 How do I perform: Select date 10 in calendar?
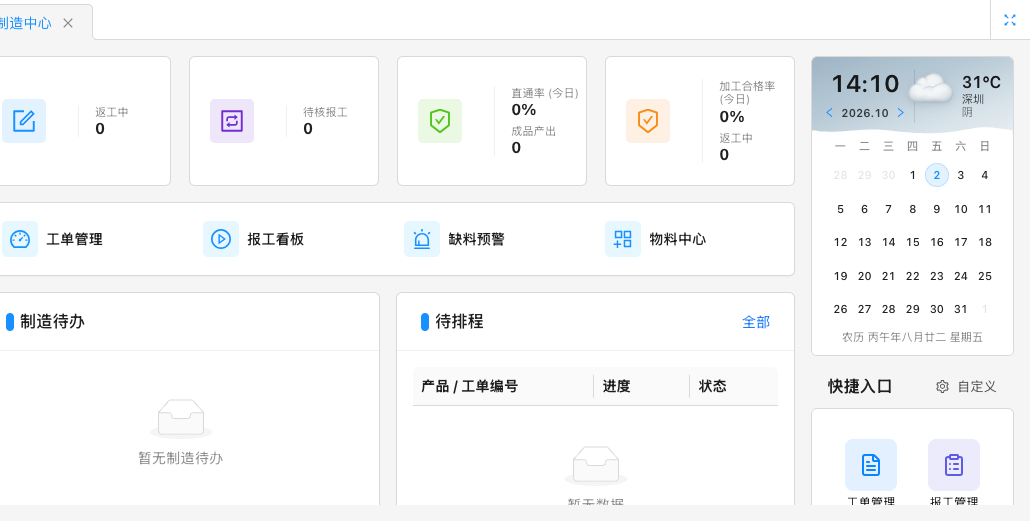[x=960, y=209]
